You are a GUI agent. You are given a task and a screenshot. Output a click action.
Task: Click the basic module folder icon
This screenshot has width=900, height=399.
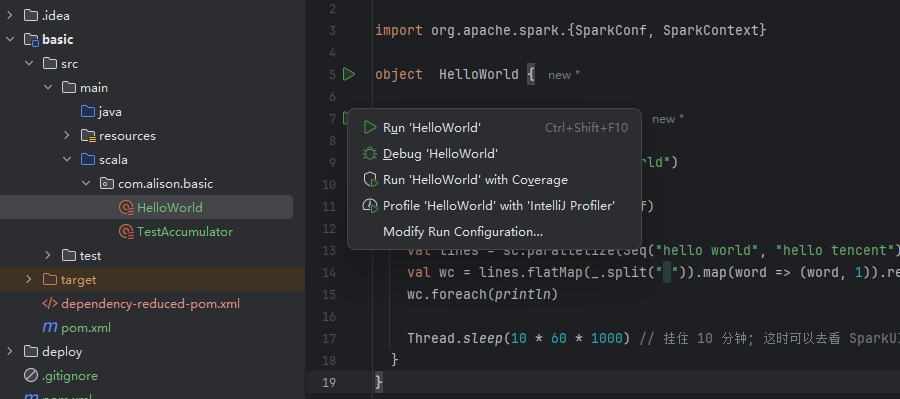31,40
